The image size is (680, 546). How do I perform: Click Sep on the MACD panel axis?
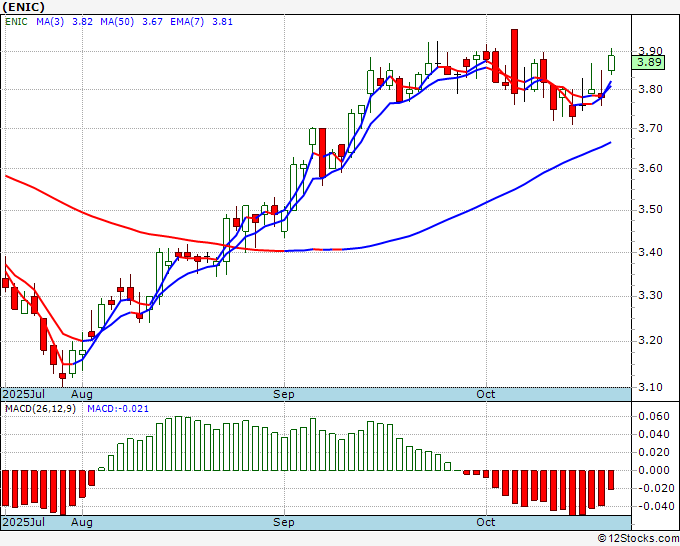284,522
